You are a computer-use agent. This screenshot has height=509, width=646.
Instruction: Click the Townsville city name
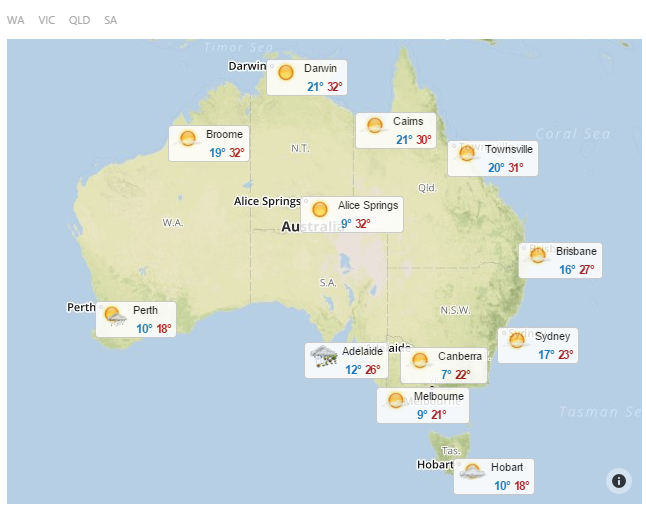pos(509,149)
